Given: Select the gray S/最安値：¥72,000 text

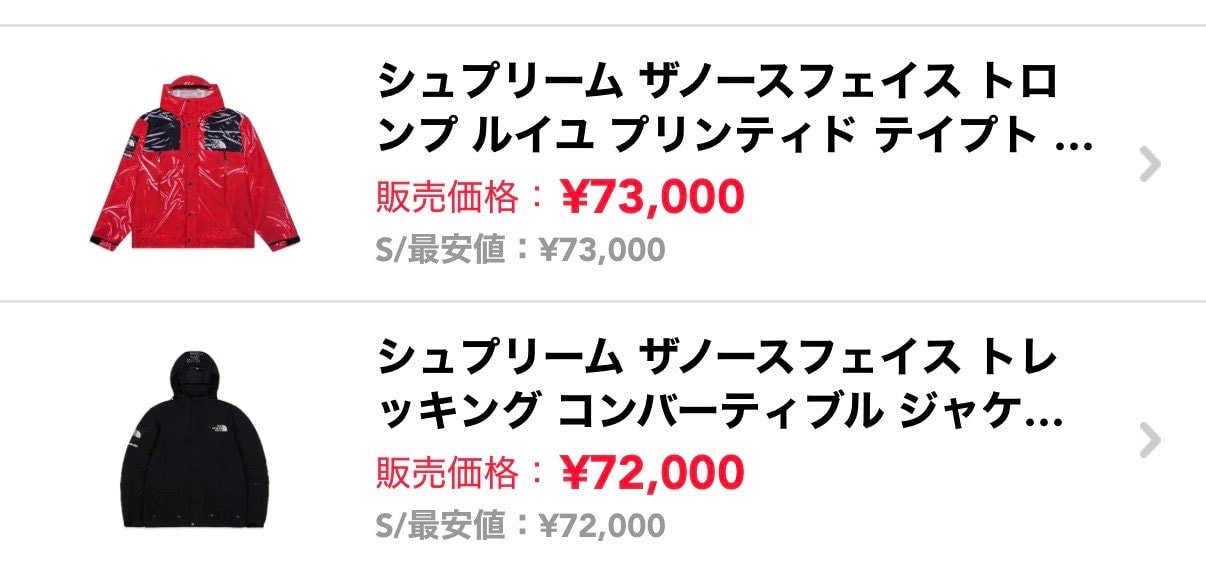Looking at the screenshot, I should [x=520, y=525].
